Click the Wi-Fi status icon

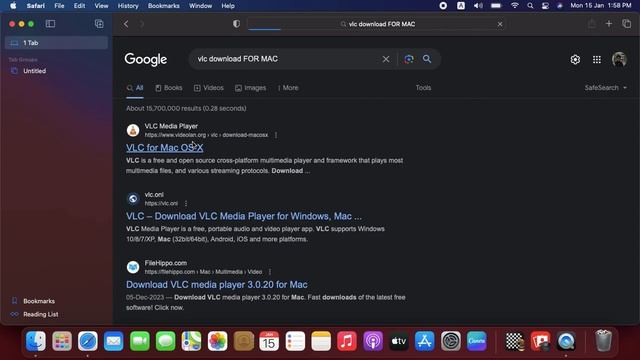coord(515,6)
